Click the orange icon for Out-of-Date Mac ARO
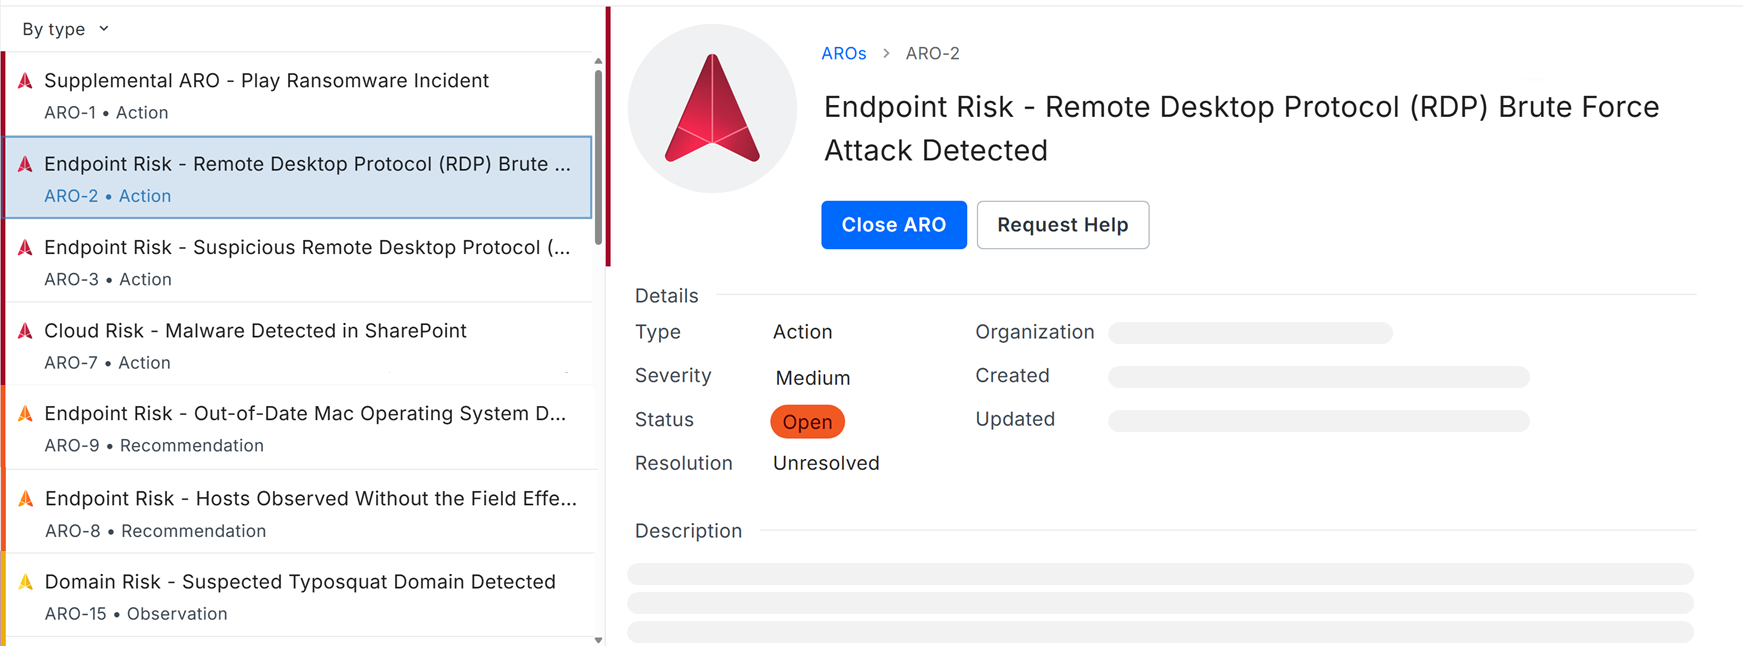 (x=26, y=413)
